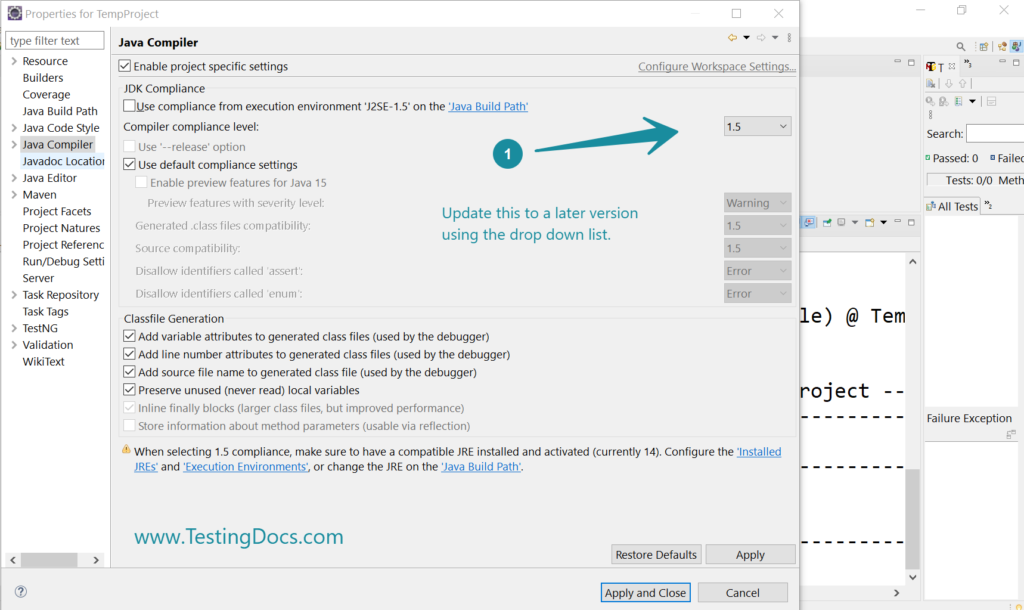
Task: Click the forward navigation arrow in the dialog header
Action: point(761,37)
